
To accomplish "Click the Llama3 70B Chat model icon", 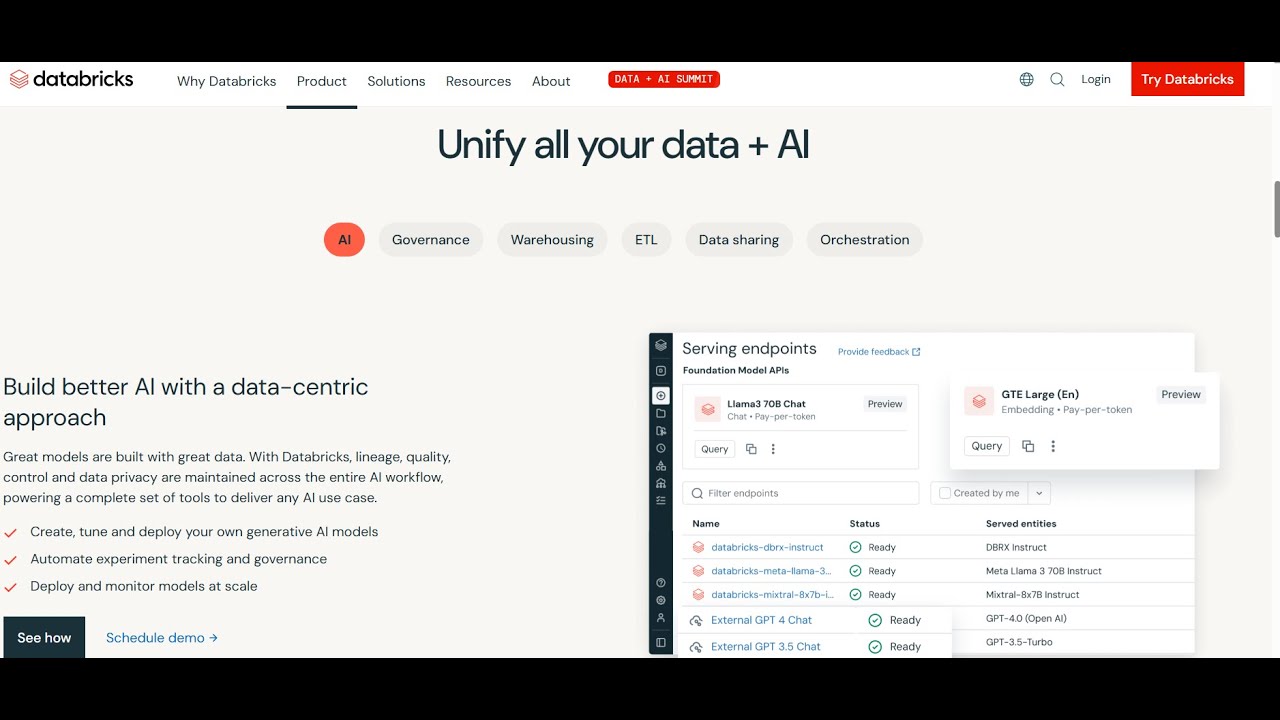I will 708,409.
